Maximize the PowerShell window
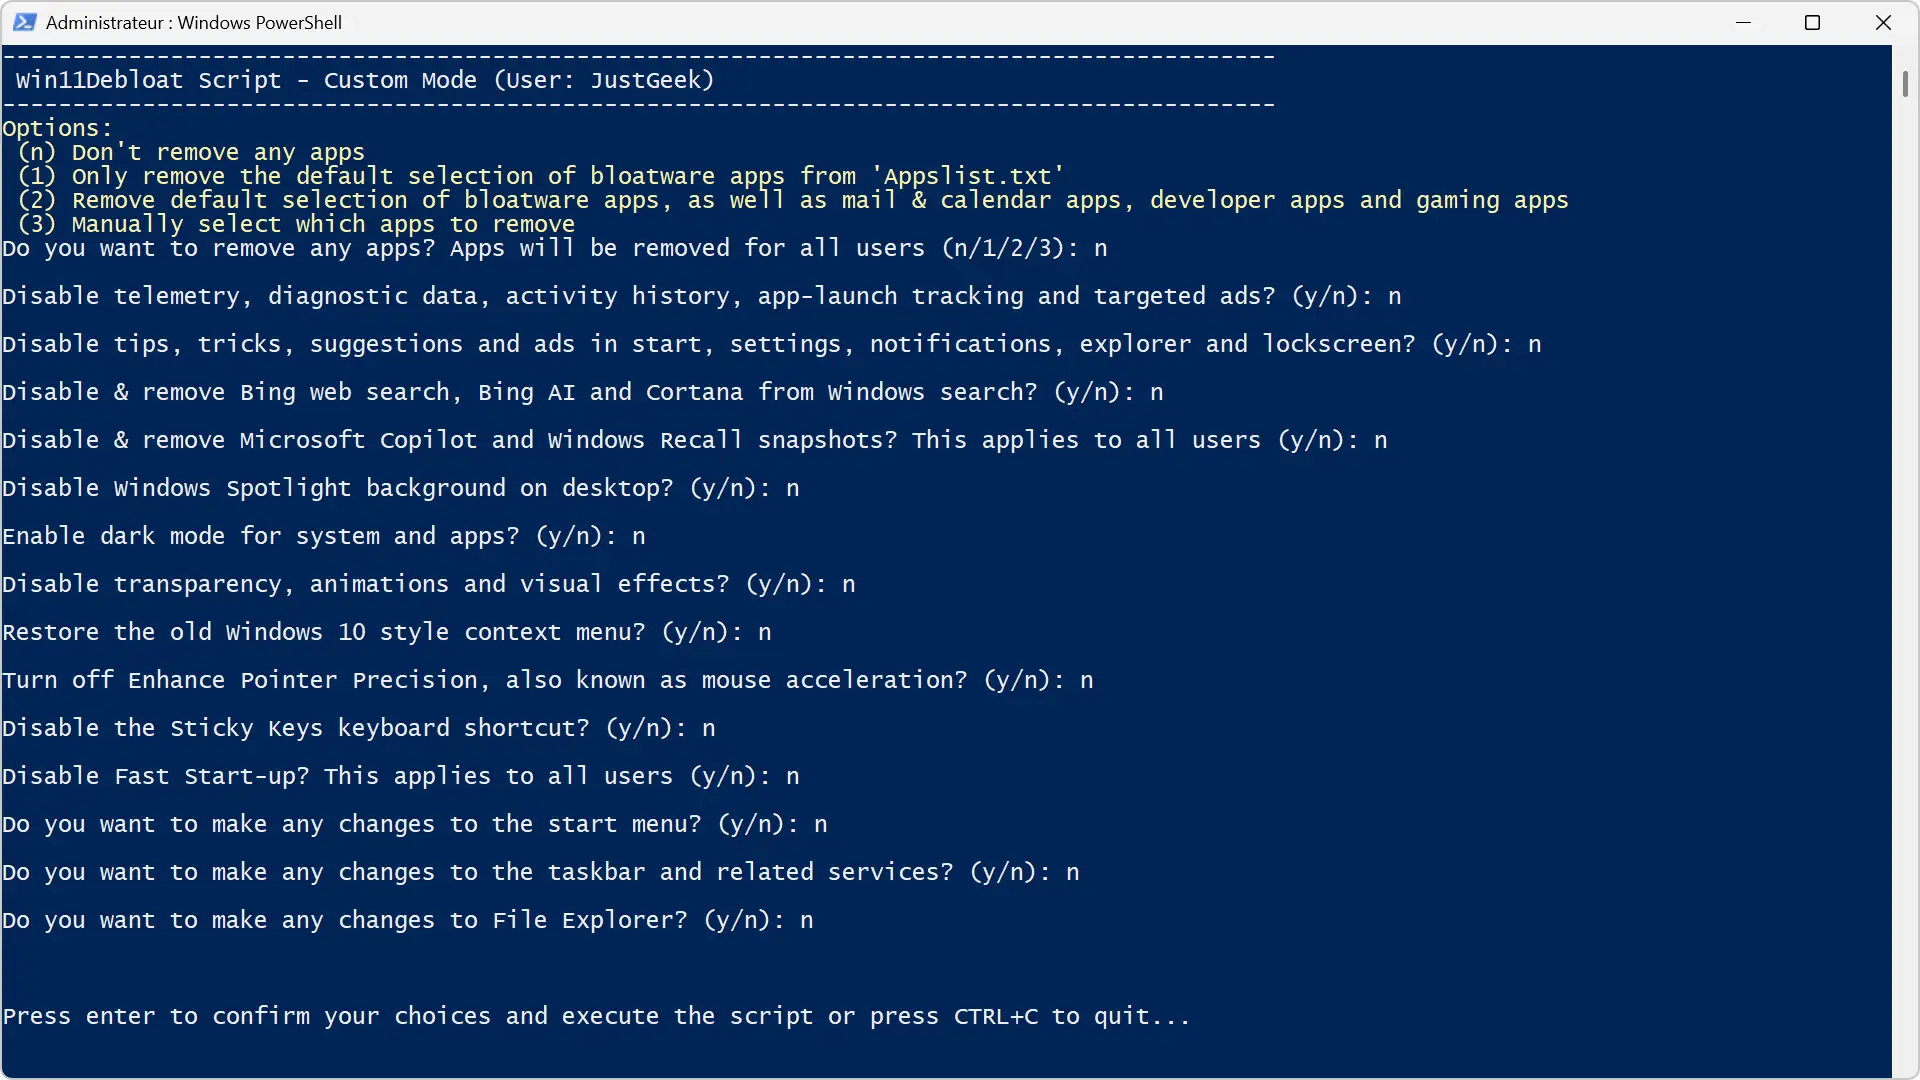Image resolution: width=1920 pixels, height=1080 pixels. tap(1812, 22)
